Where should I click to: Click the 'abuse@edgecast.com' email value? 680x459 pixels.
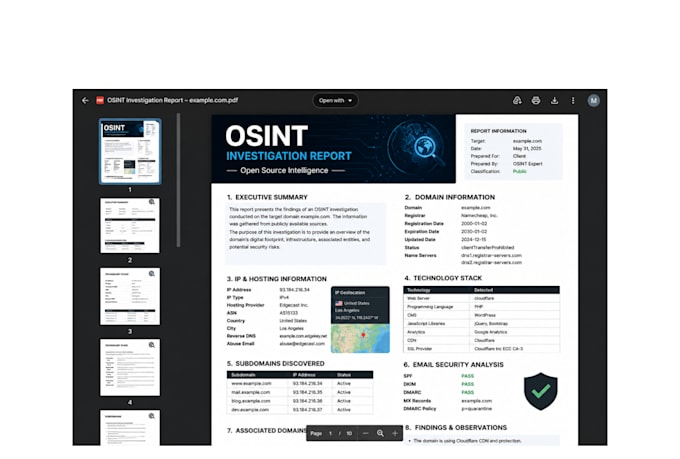pyautogui.click(x=302, y=344)
